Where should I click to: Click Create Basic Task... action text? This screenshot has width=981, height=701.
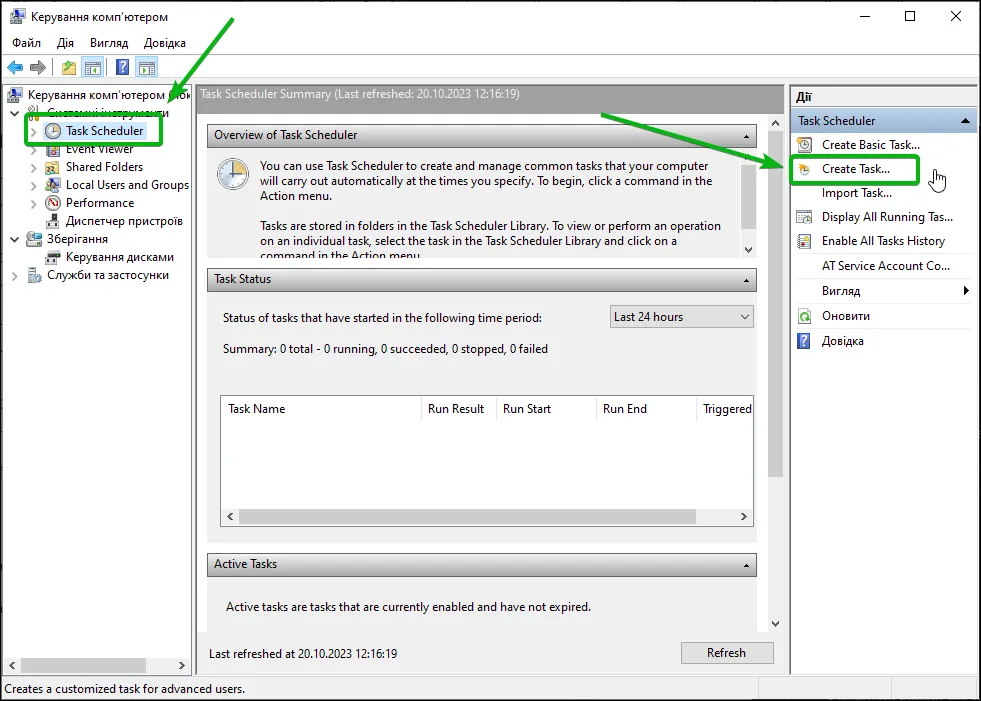tap(870, 145)
